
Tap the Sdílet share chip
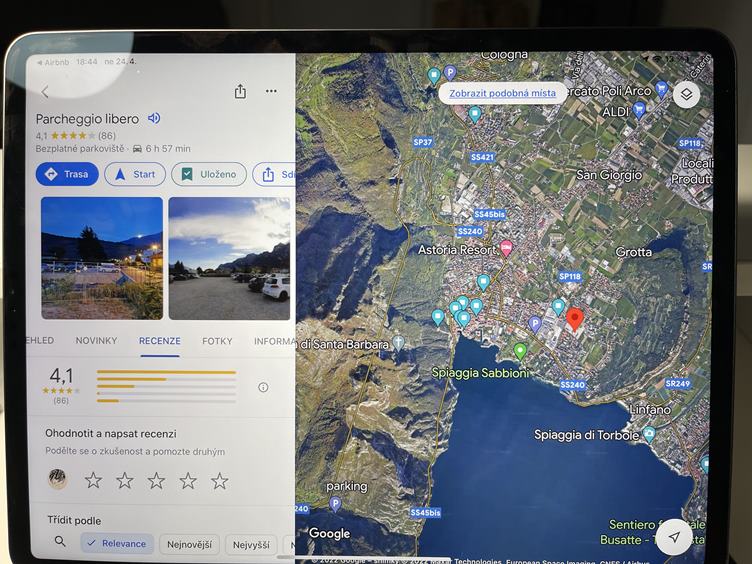[x=274, y=175]
